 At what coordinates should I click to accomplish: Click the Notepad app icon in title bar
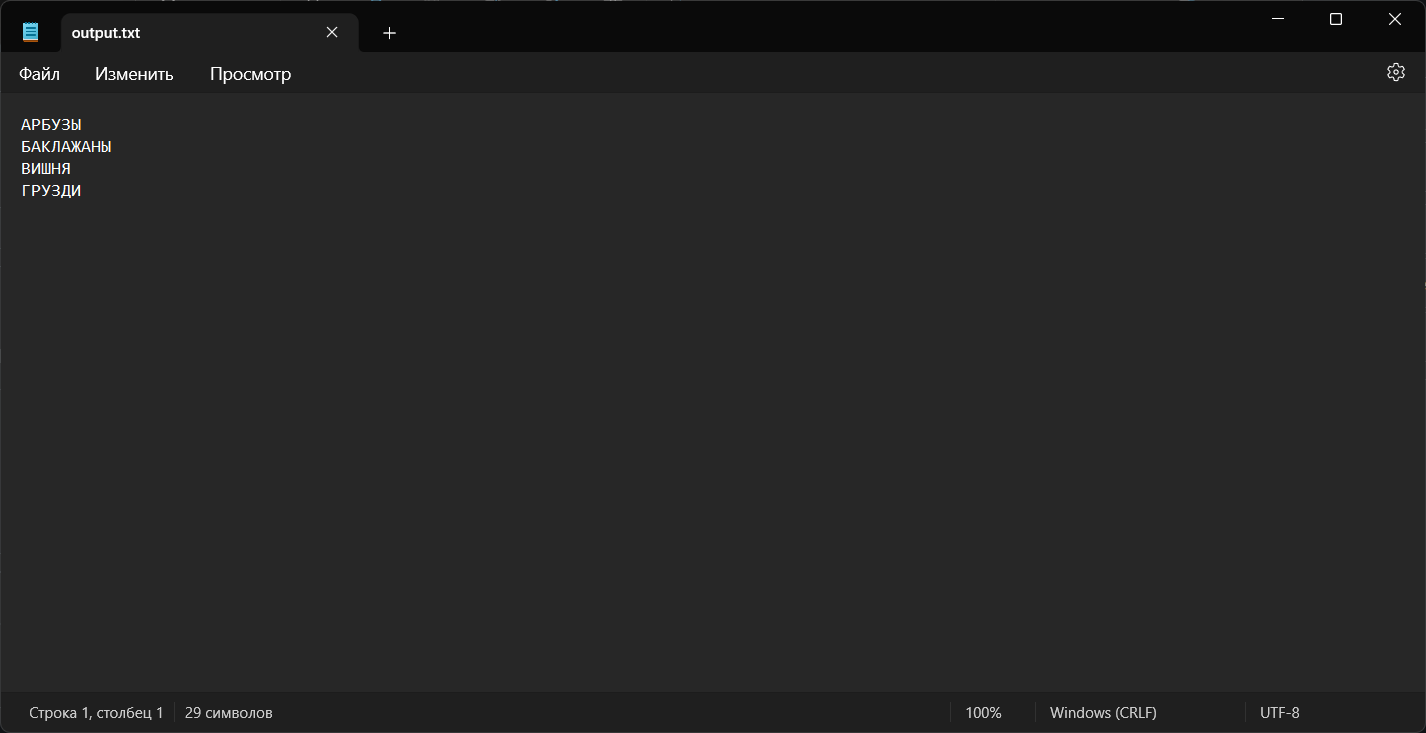pos(31,33)
